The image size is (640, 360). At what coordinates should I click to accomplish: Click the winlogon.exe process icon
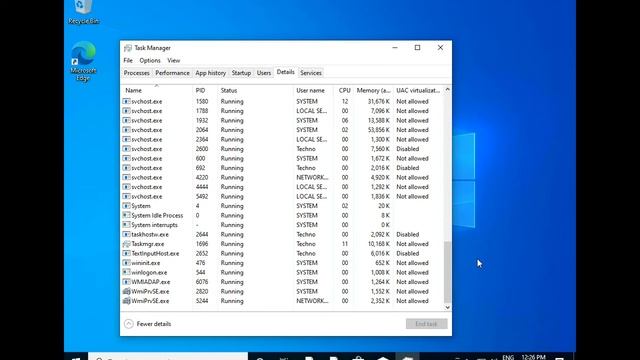127,272
